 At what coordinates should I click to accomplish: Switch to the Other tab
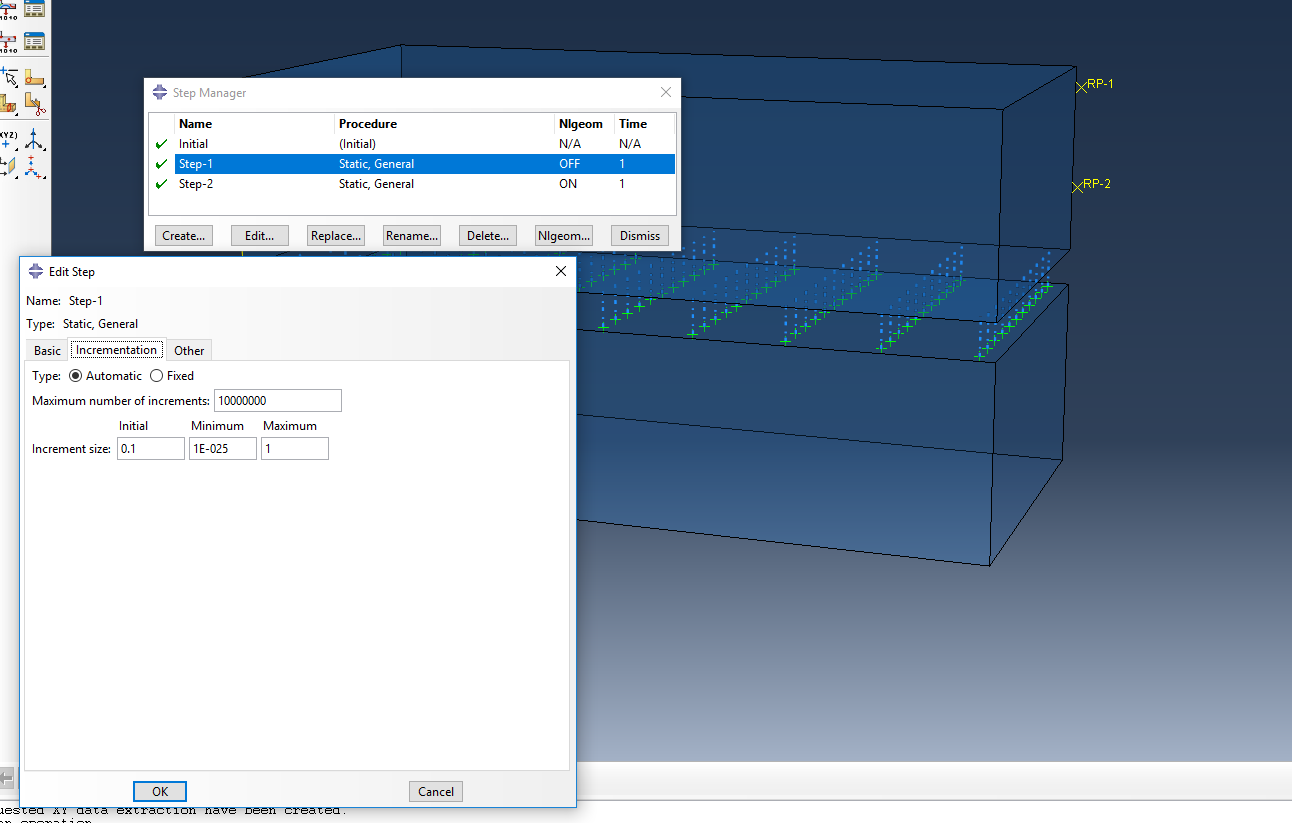pyautogui.click(x=189, y=350)
